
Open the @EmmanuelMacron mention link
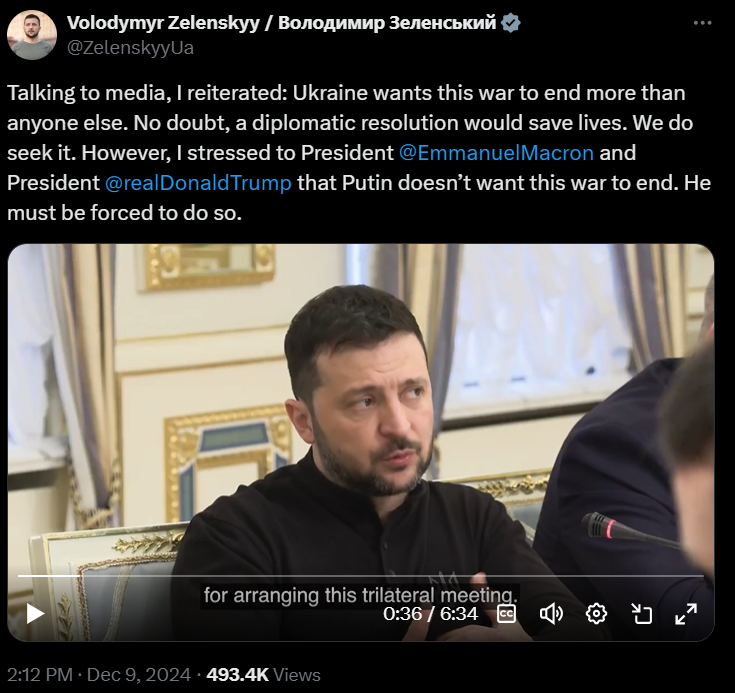point(496,153)
